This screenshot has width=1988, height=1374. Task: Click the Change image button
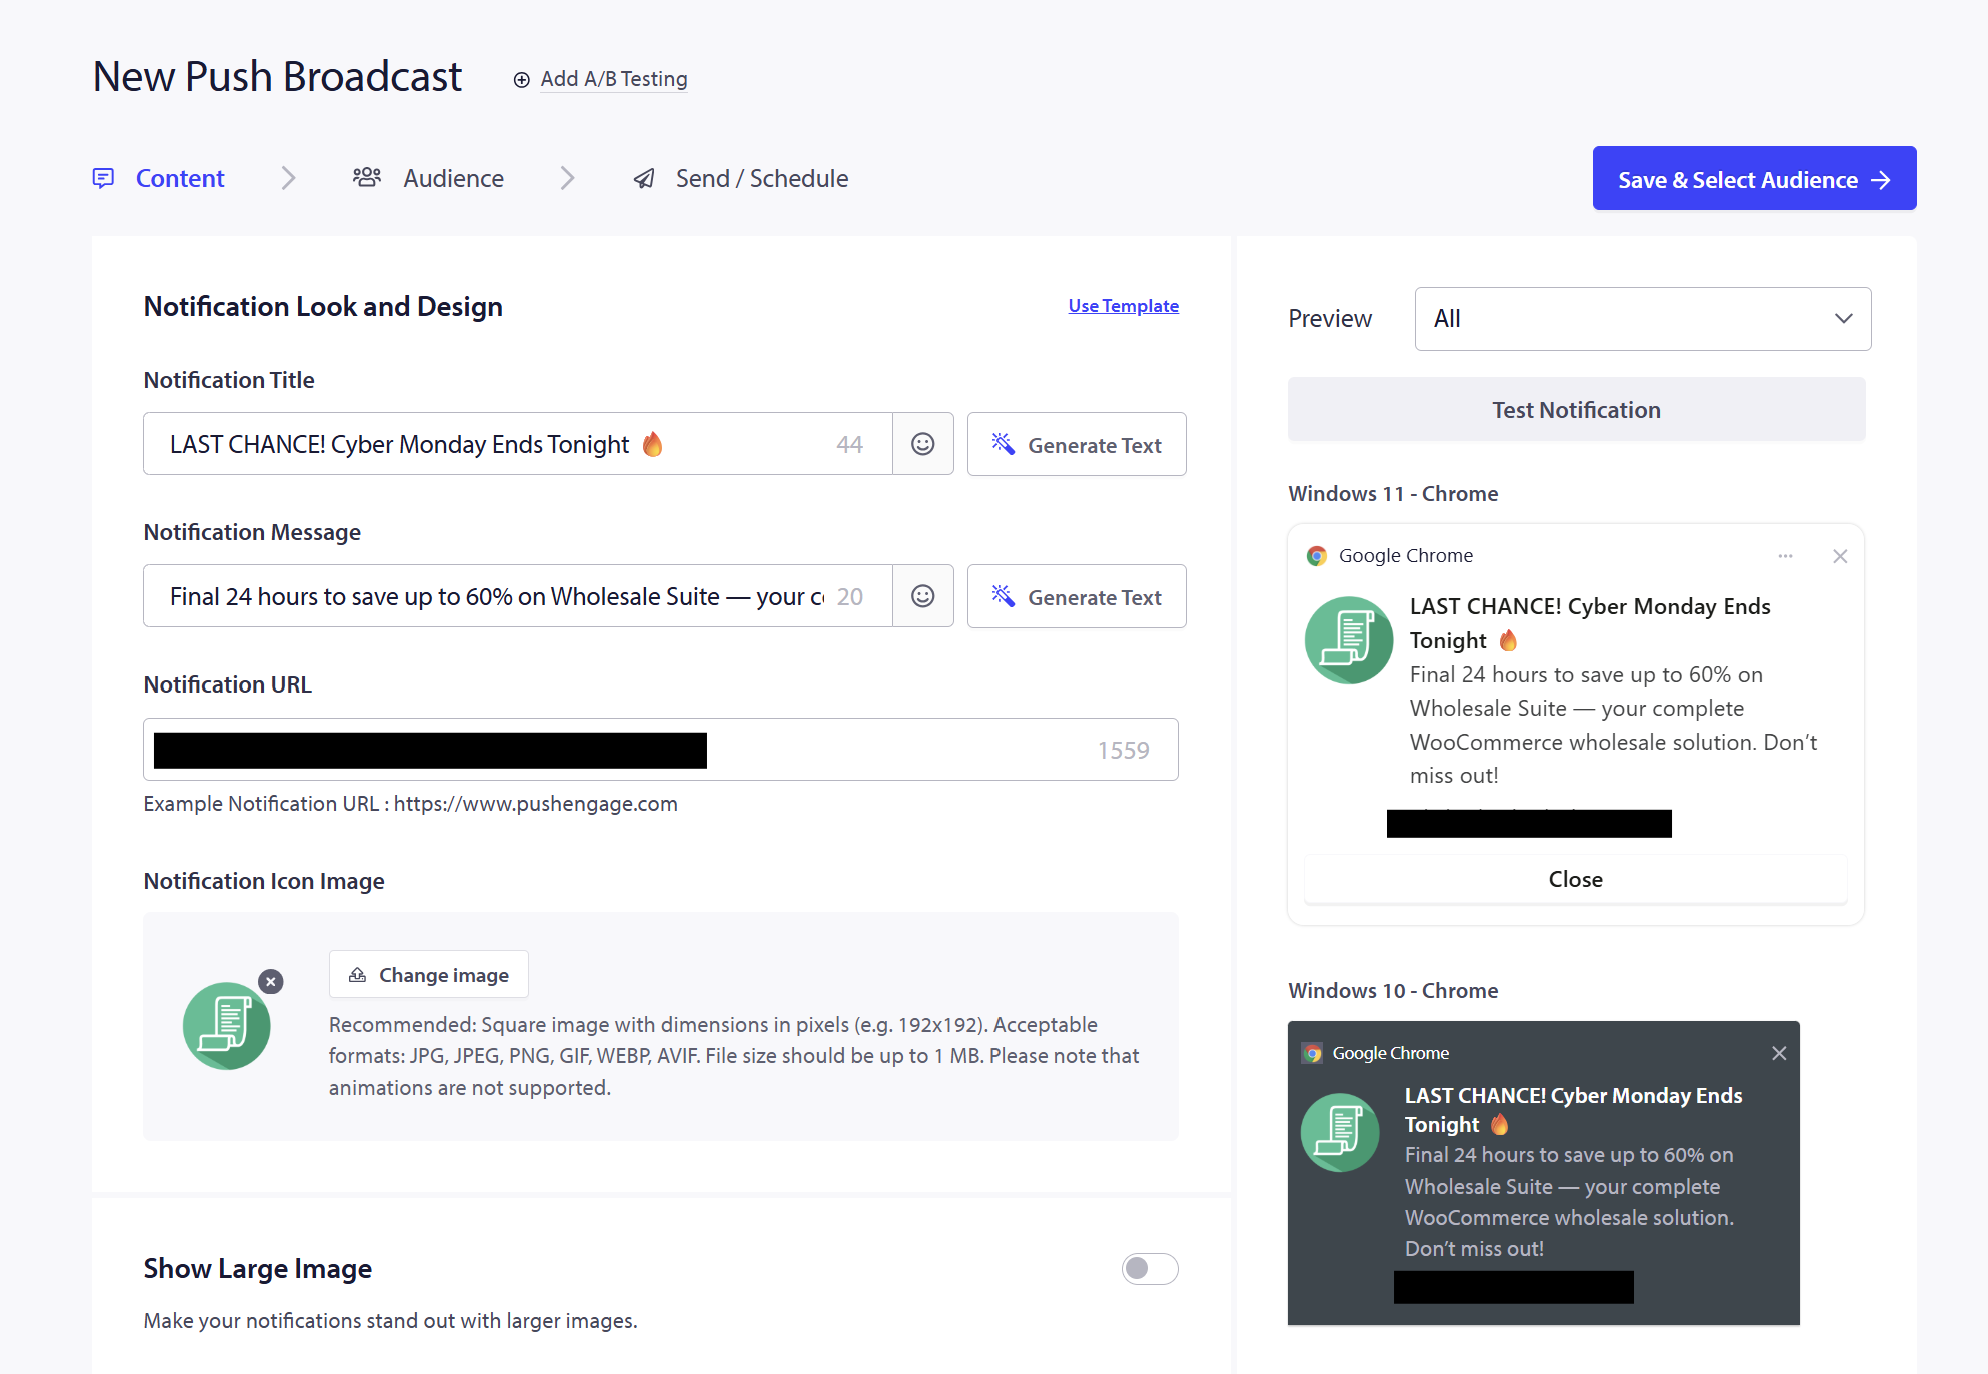(429, 975)
